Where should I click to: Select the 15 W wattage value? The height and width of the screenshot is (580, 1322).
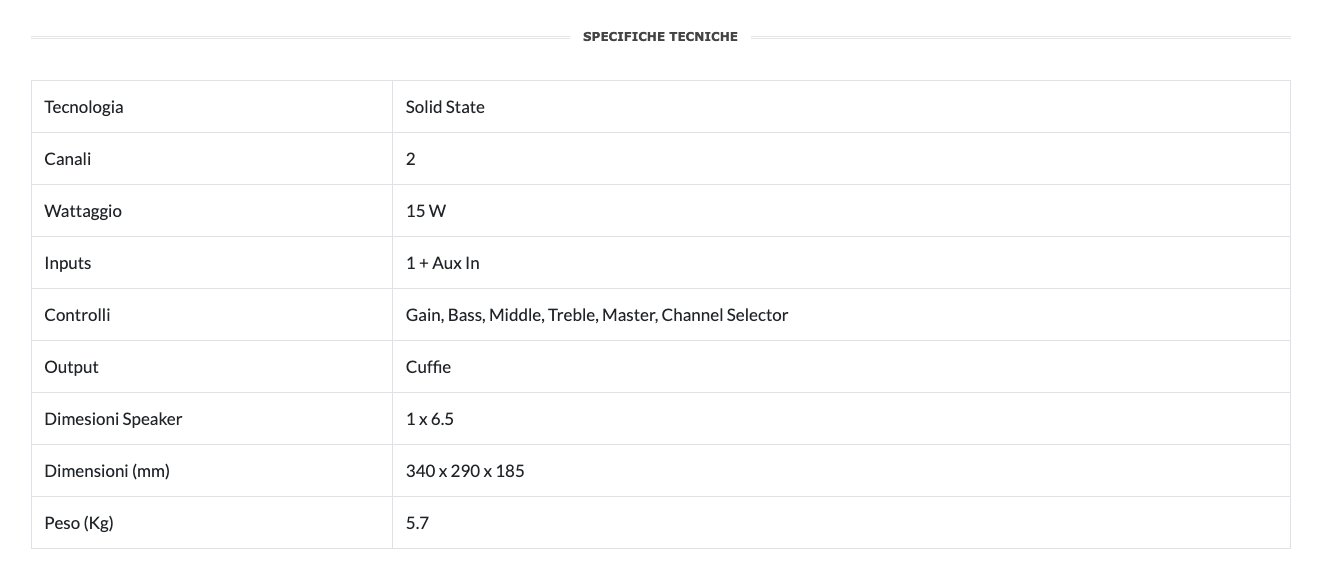427,211
